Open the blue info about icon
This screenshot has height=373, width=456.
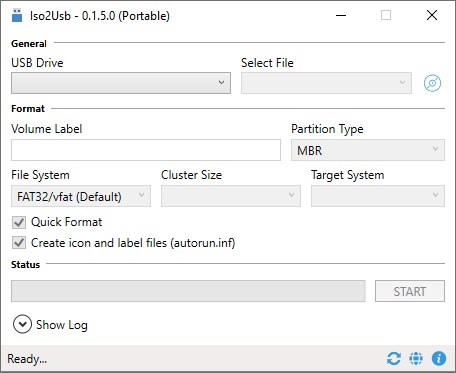click(439, 359)
